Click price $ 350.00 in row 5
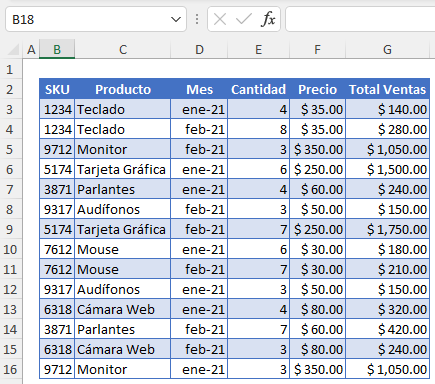Screen dimensions: 435x384 317,149
